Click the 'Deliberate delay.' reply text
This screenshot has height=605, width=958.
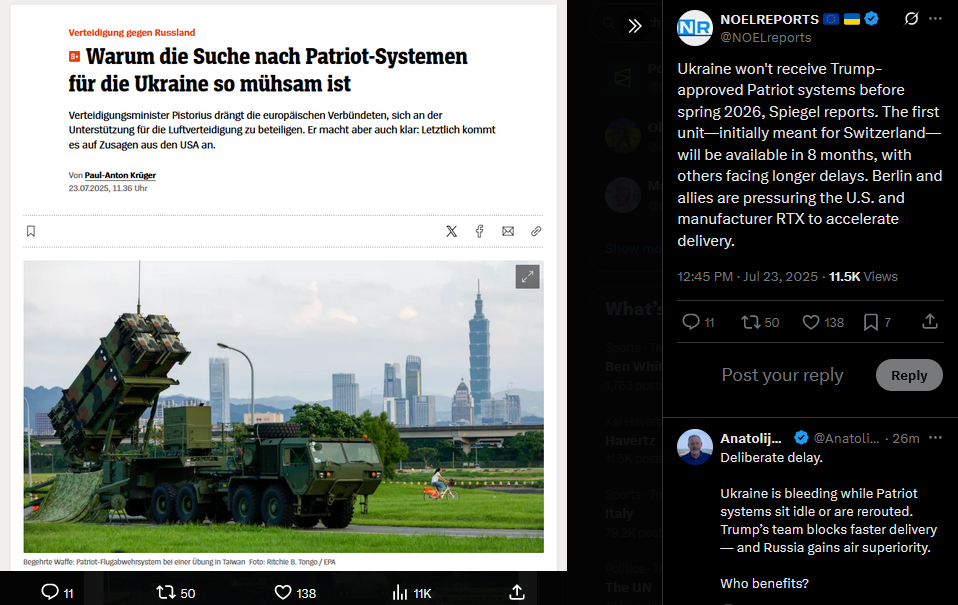[771, 458]
